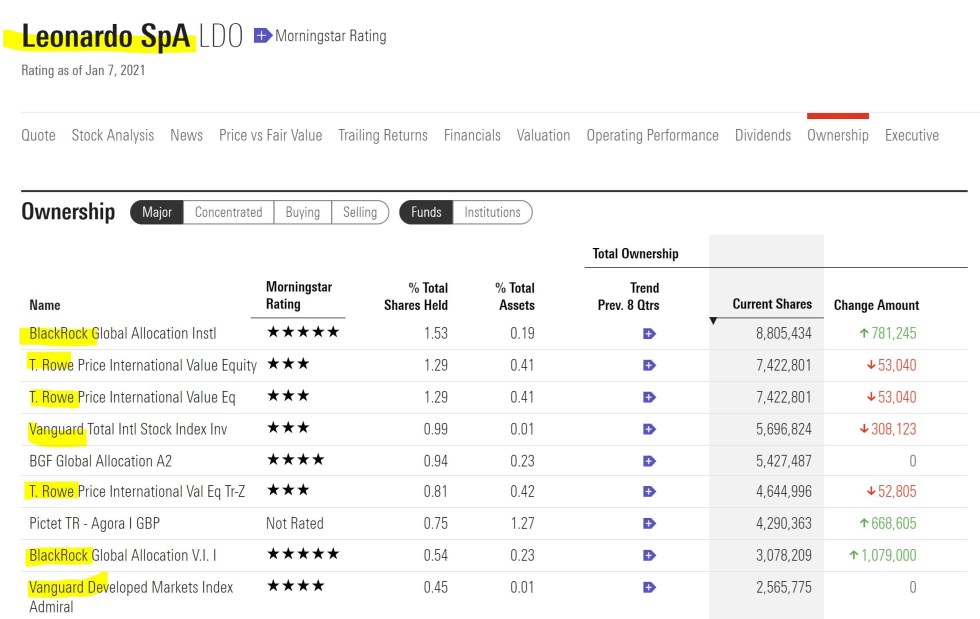The image size is (980, 619).
Task: Click the Not Rated cell for Pictet
Action: click(x=294, y=523)
